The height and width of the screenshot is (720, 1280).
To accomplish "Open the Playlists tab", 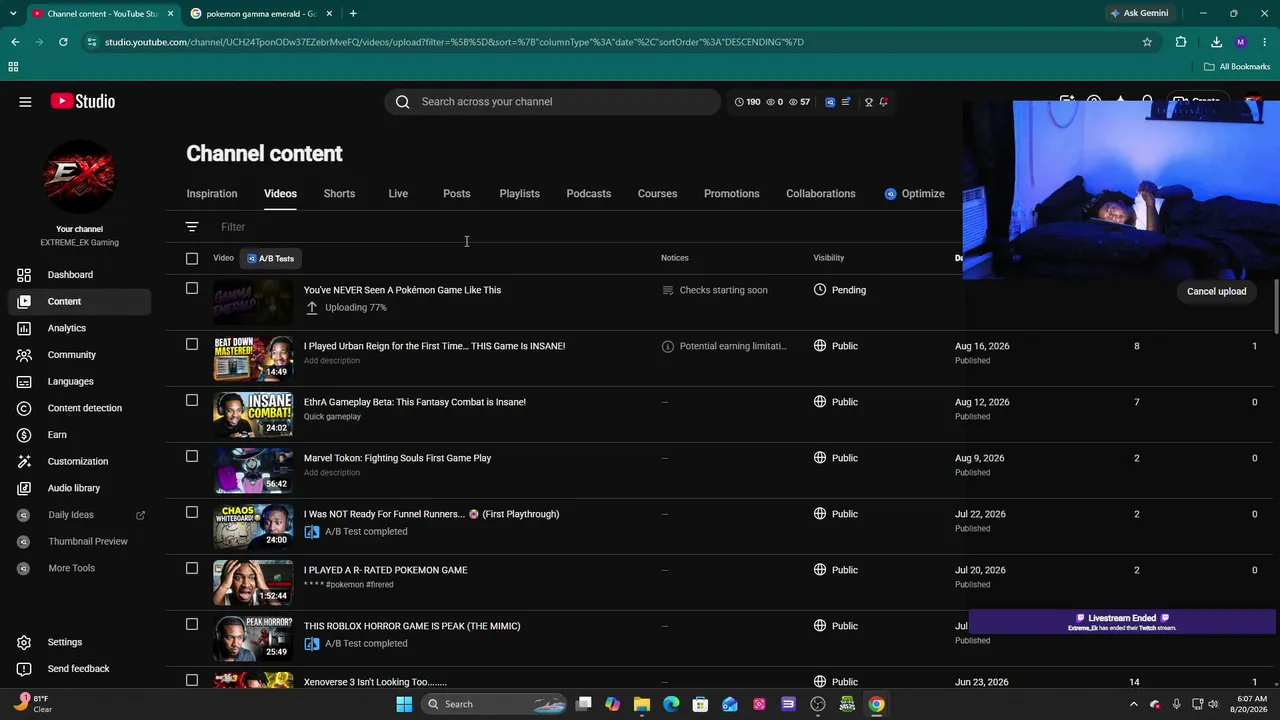I will click(x=519, y=194).
